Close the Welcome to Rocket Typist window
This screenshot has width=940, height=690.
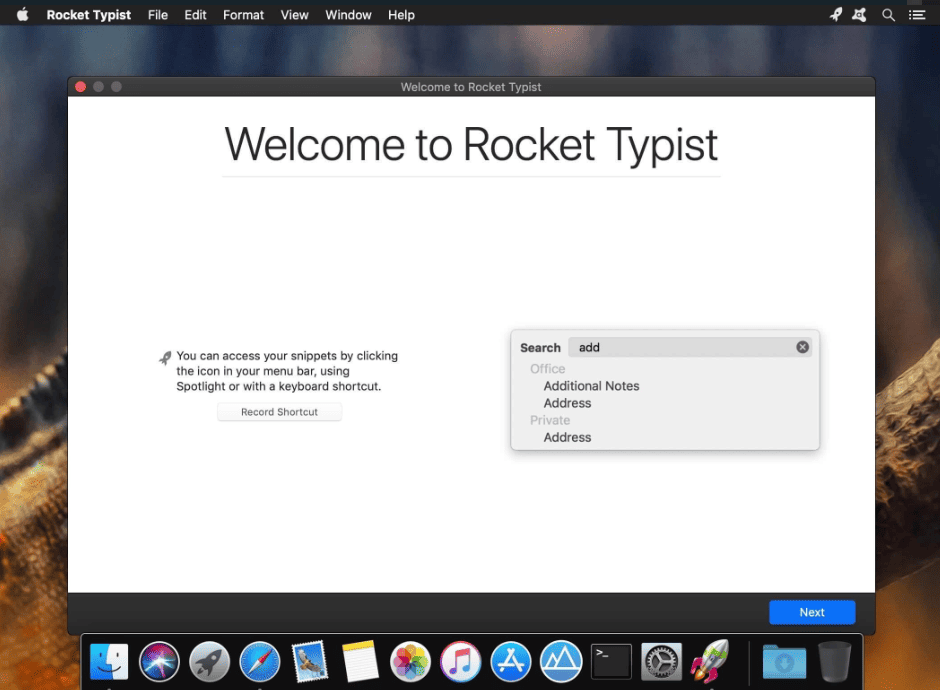click(x=80, y=87)
